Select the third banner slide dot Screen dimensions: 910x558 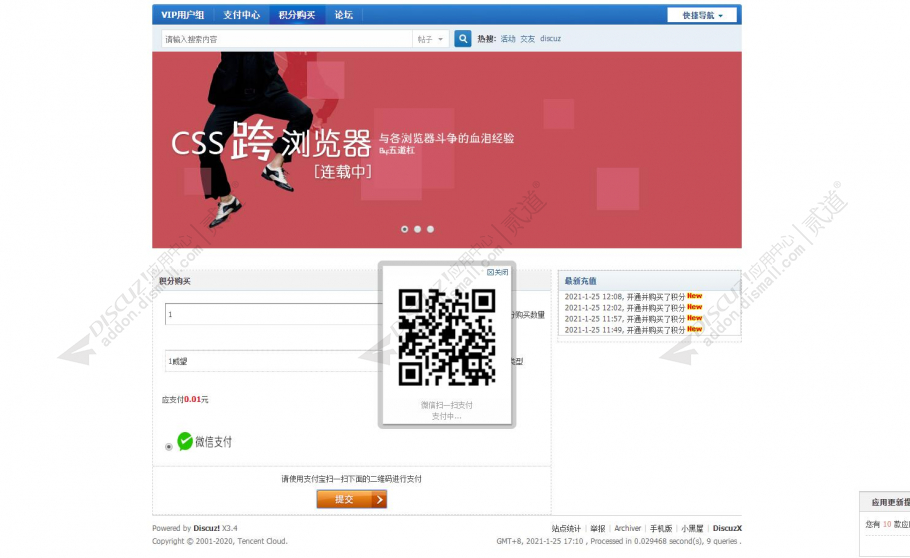point(430,229)
